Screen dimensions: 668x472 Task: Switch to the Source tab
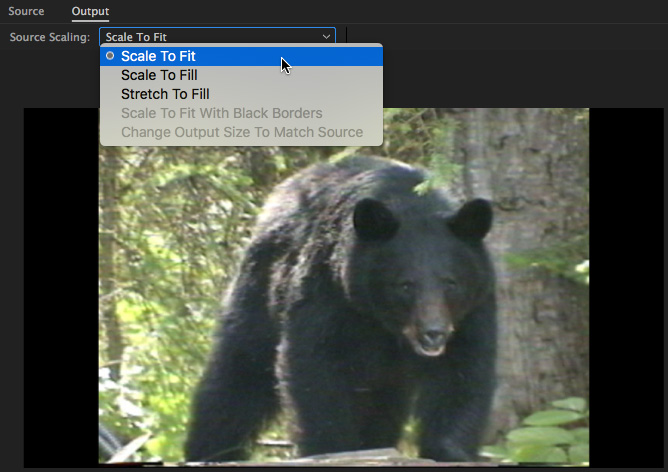(x=26, y=11)
